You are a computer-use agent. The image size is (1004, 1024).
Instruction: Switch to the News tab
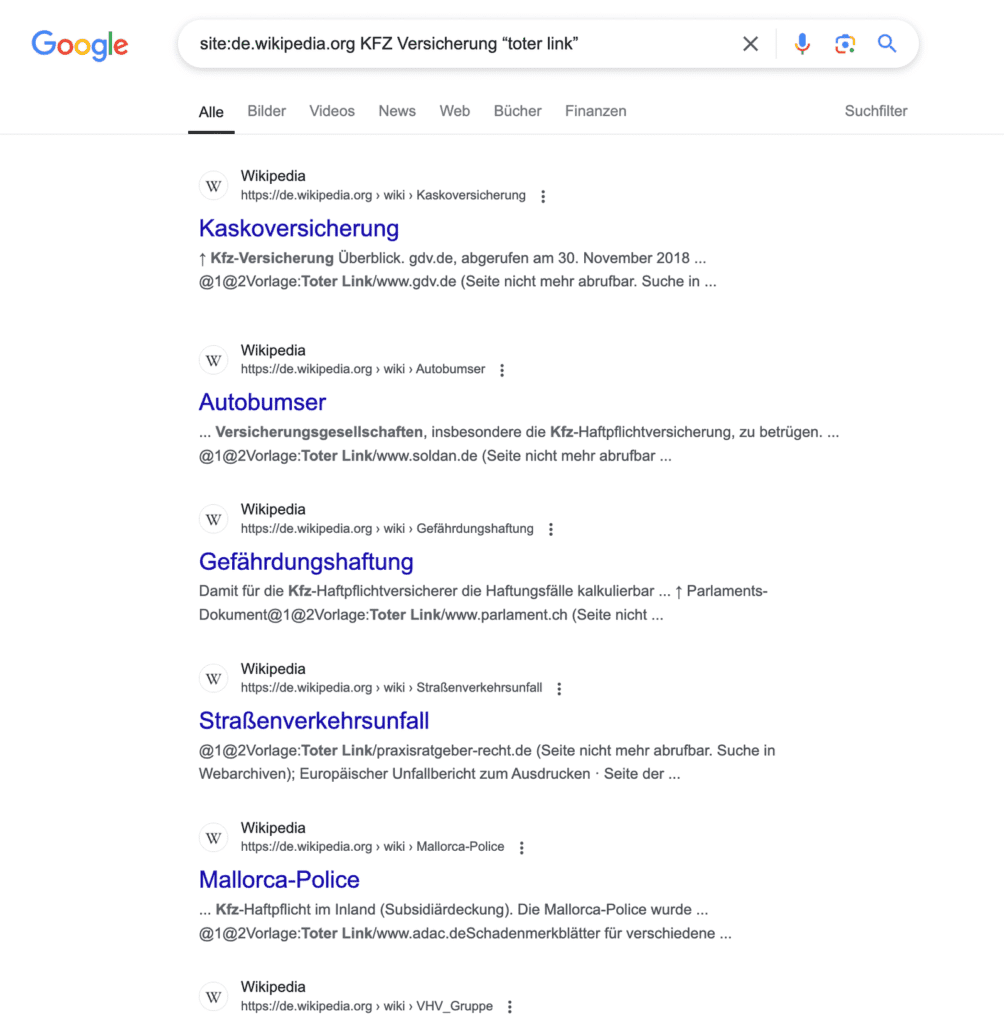(397, 111)
